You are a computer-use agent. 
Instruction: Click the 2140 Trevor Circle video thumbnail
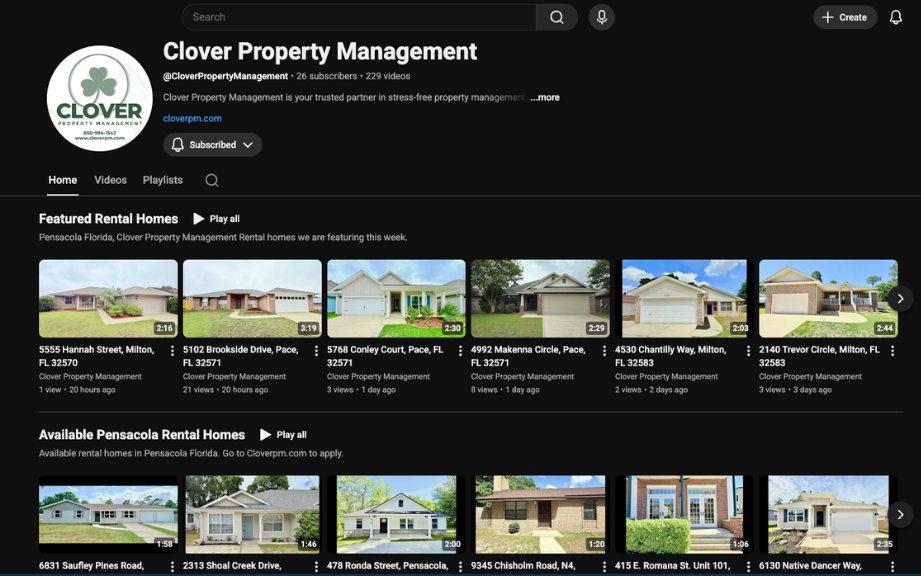pos(828,298)
